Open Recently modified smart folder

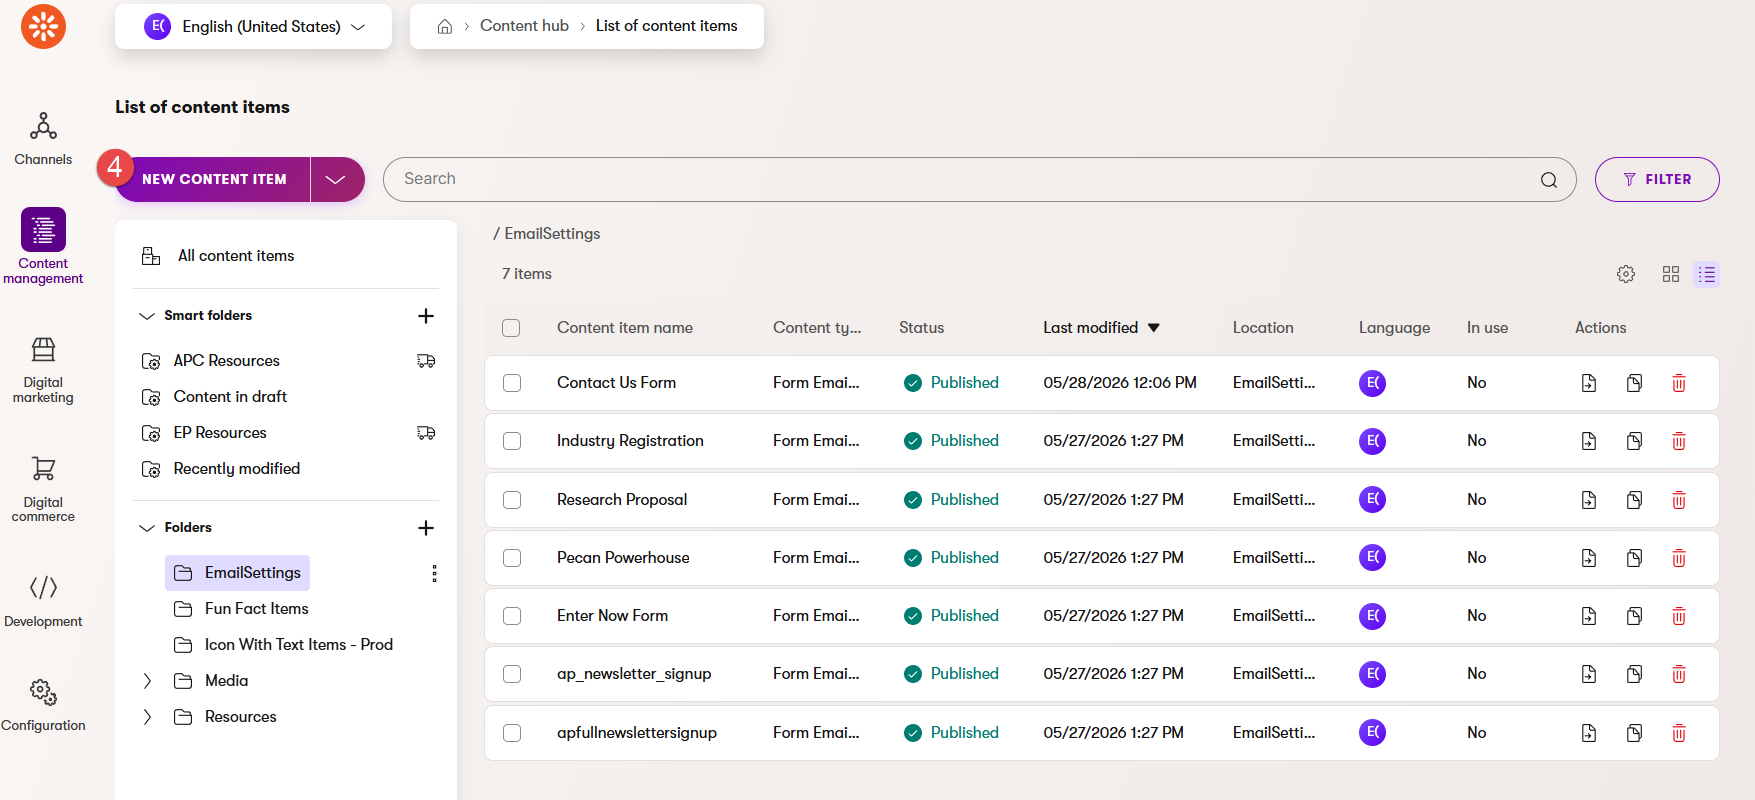click(236, 469)
